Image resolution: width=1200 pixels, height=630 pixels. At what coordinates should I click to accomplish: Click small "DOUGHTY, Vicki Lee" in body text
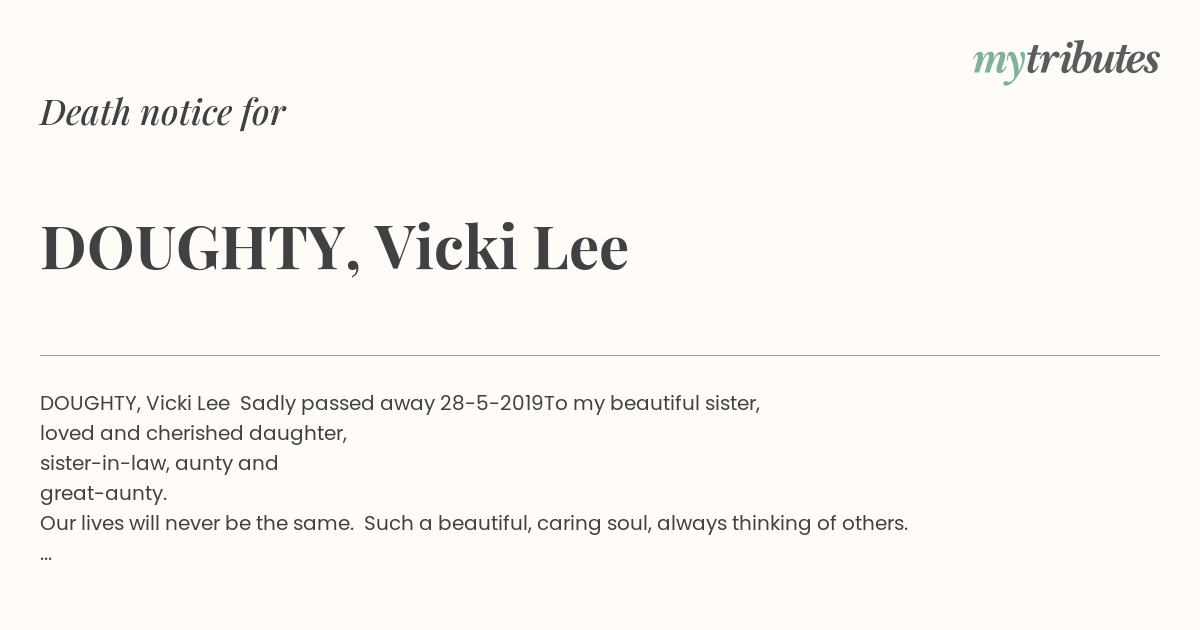135,404
